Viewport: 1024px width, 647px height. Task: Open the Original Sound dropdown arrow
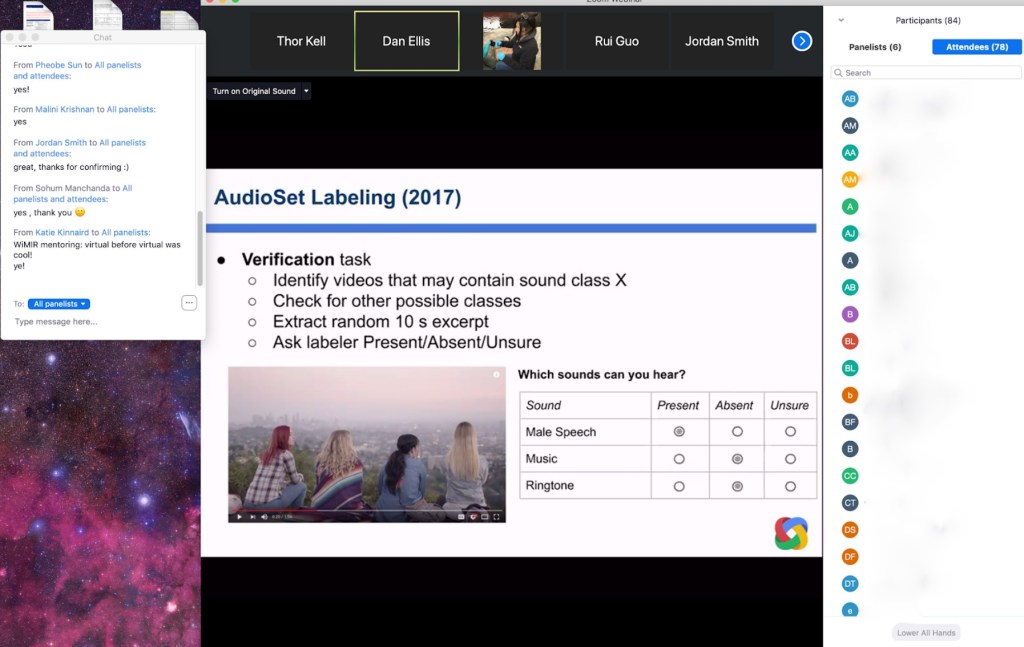click(x=306, y=91)
